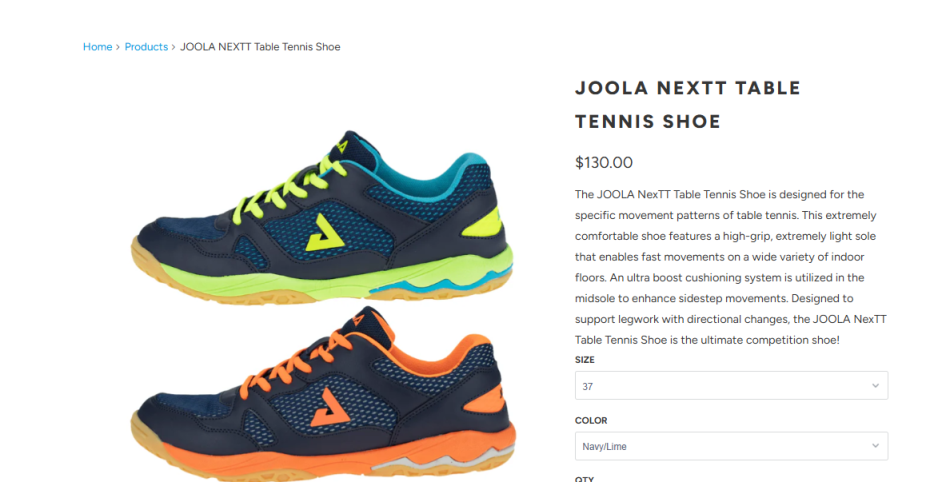Image resolution: width=934 pixels, height=482 pixels.
Task: Click the product description paragraph
Action: [731, 267]
